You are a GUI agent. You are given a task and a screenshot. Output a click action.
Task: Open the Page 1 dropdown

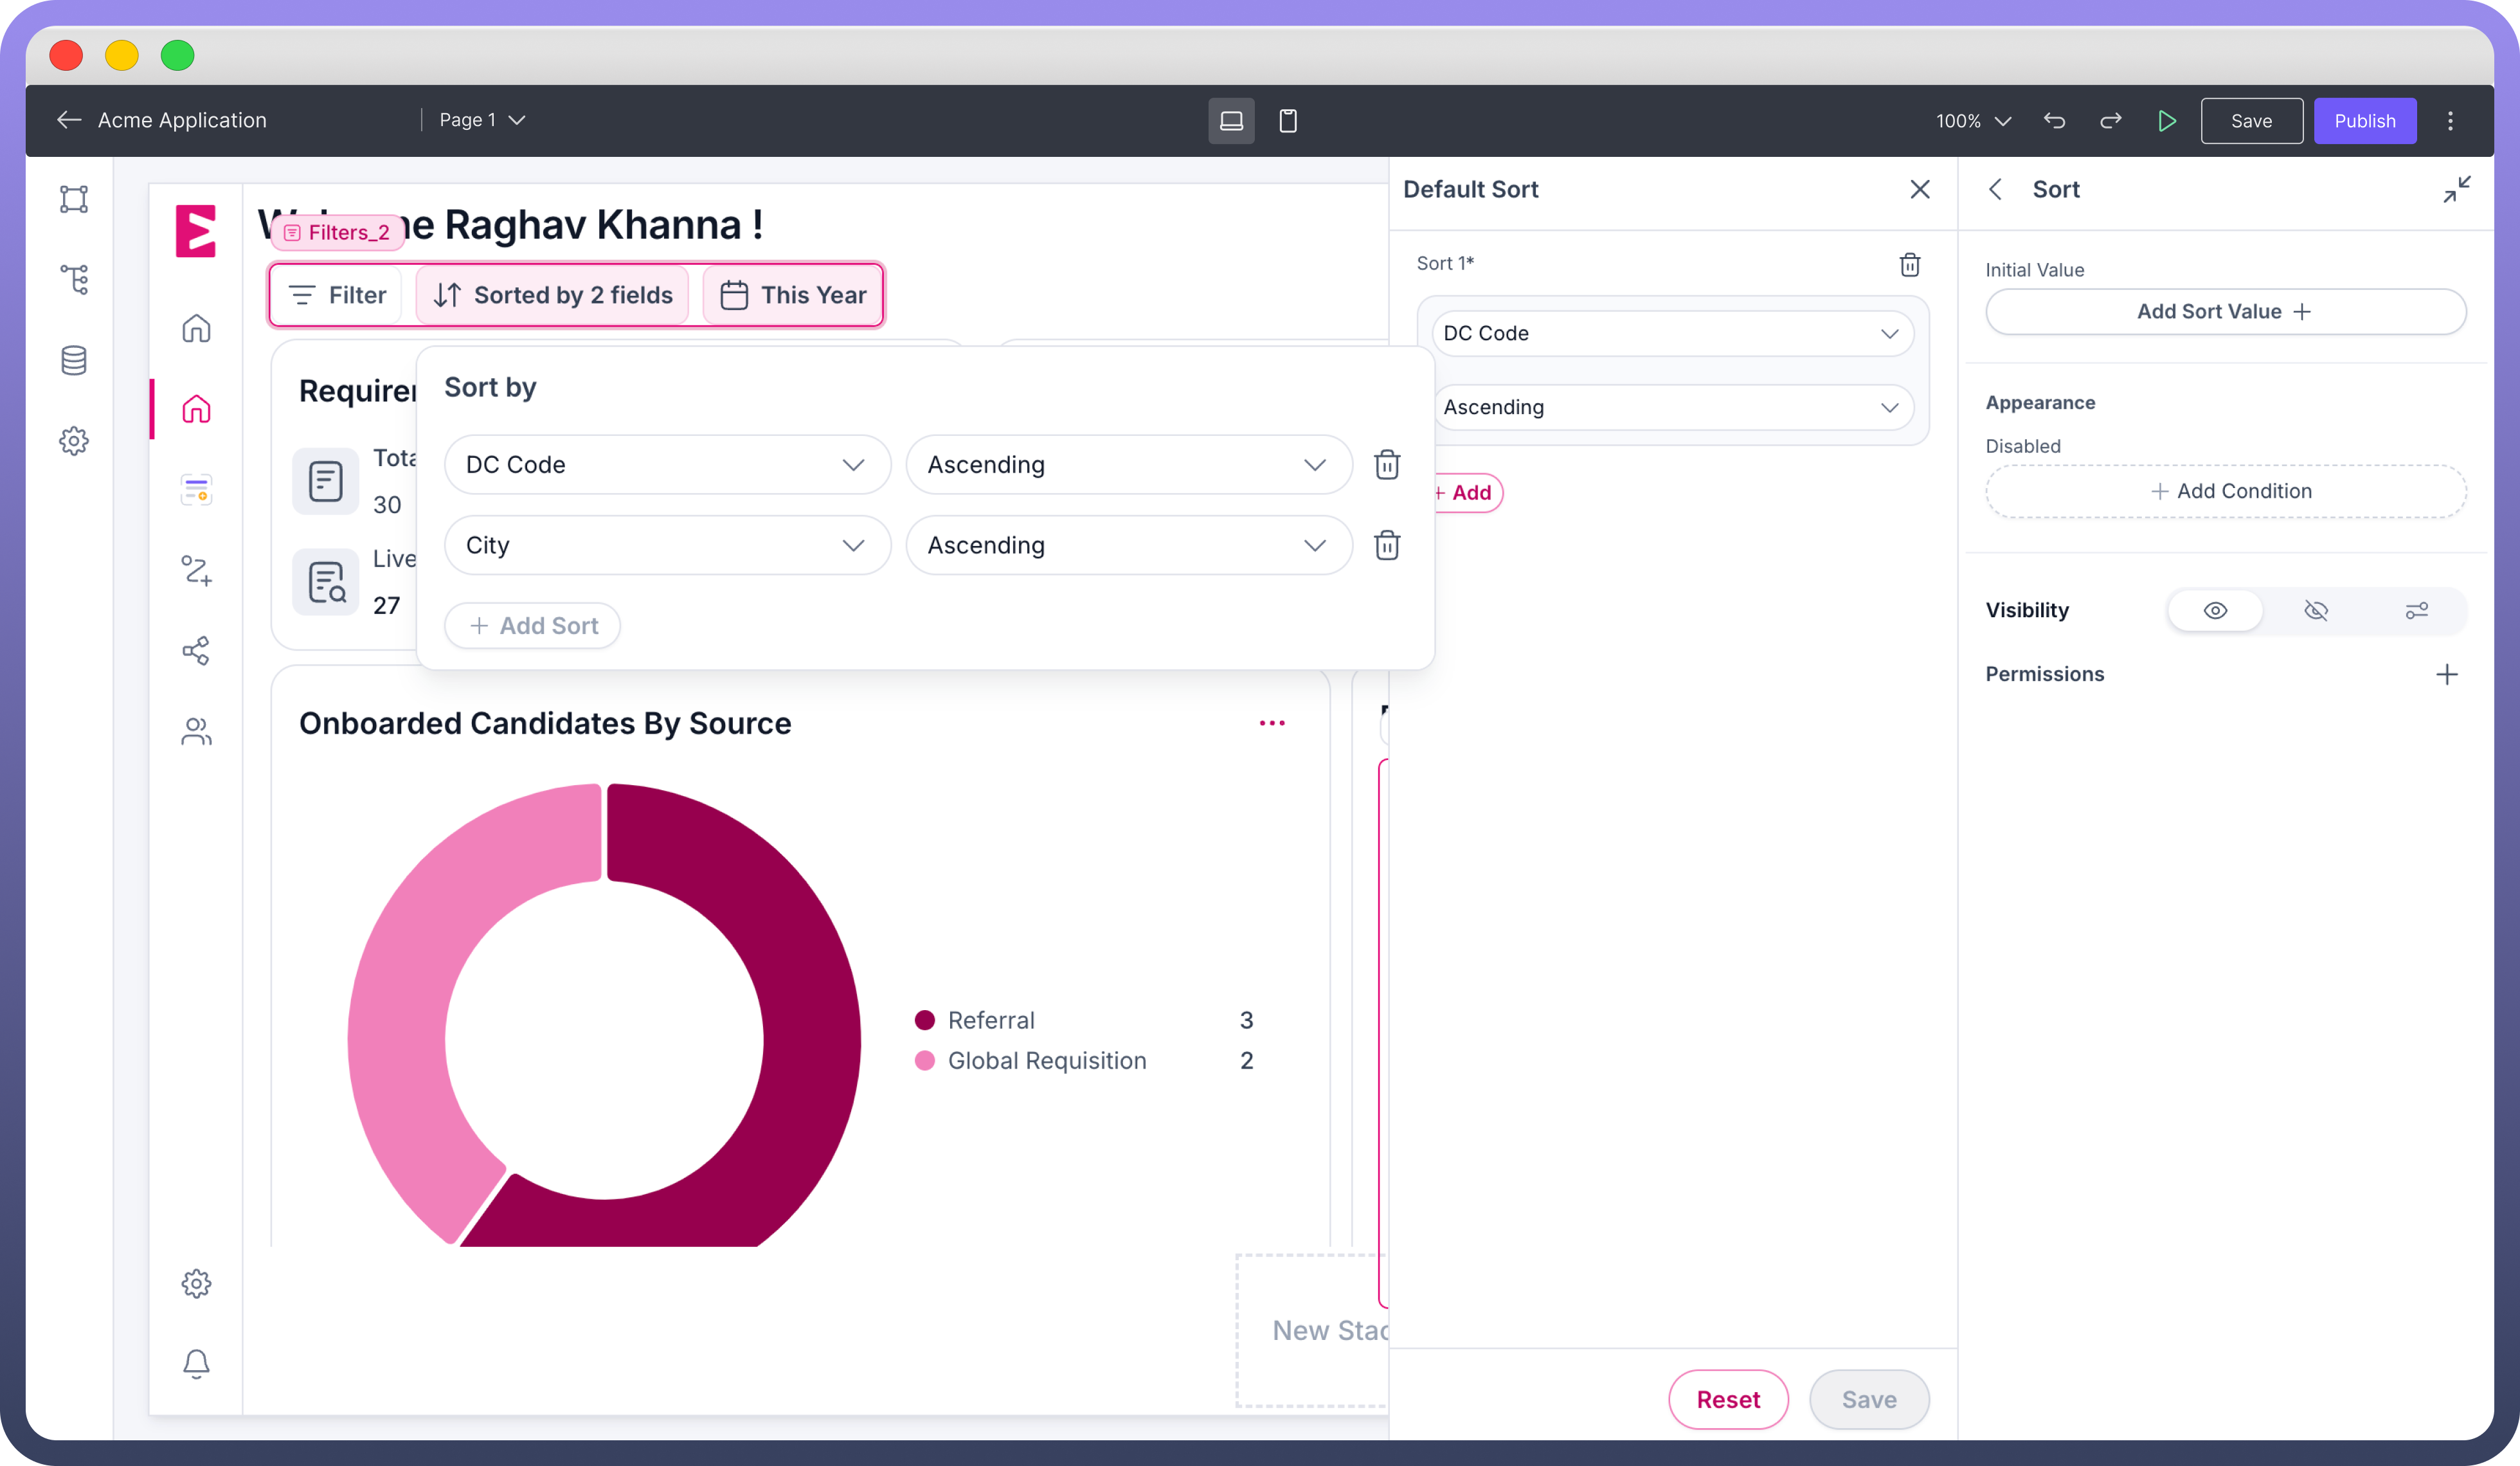pyautogui.click(x=482, y=120)
